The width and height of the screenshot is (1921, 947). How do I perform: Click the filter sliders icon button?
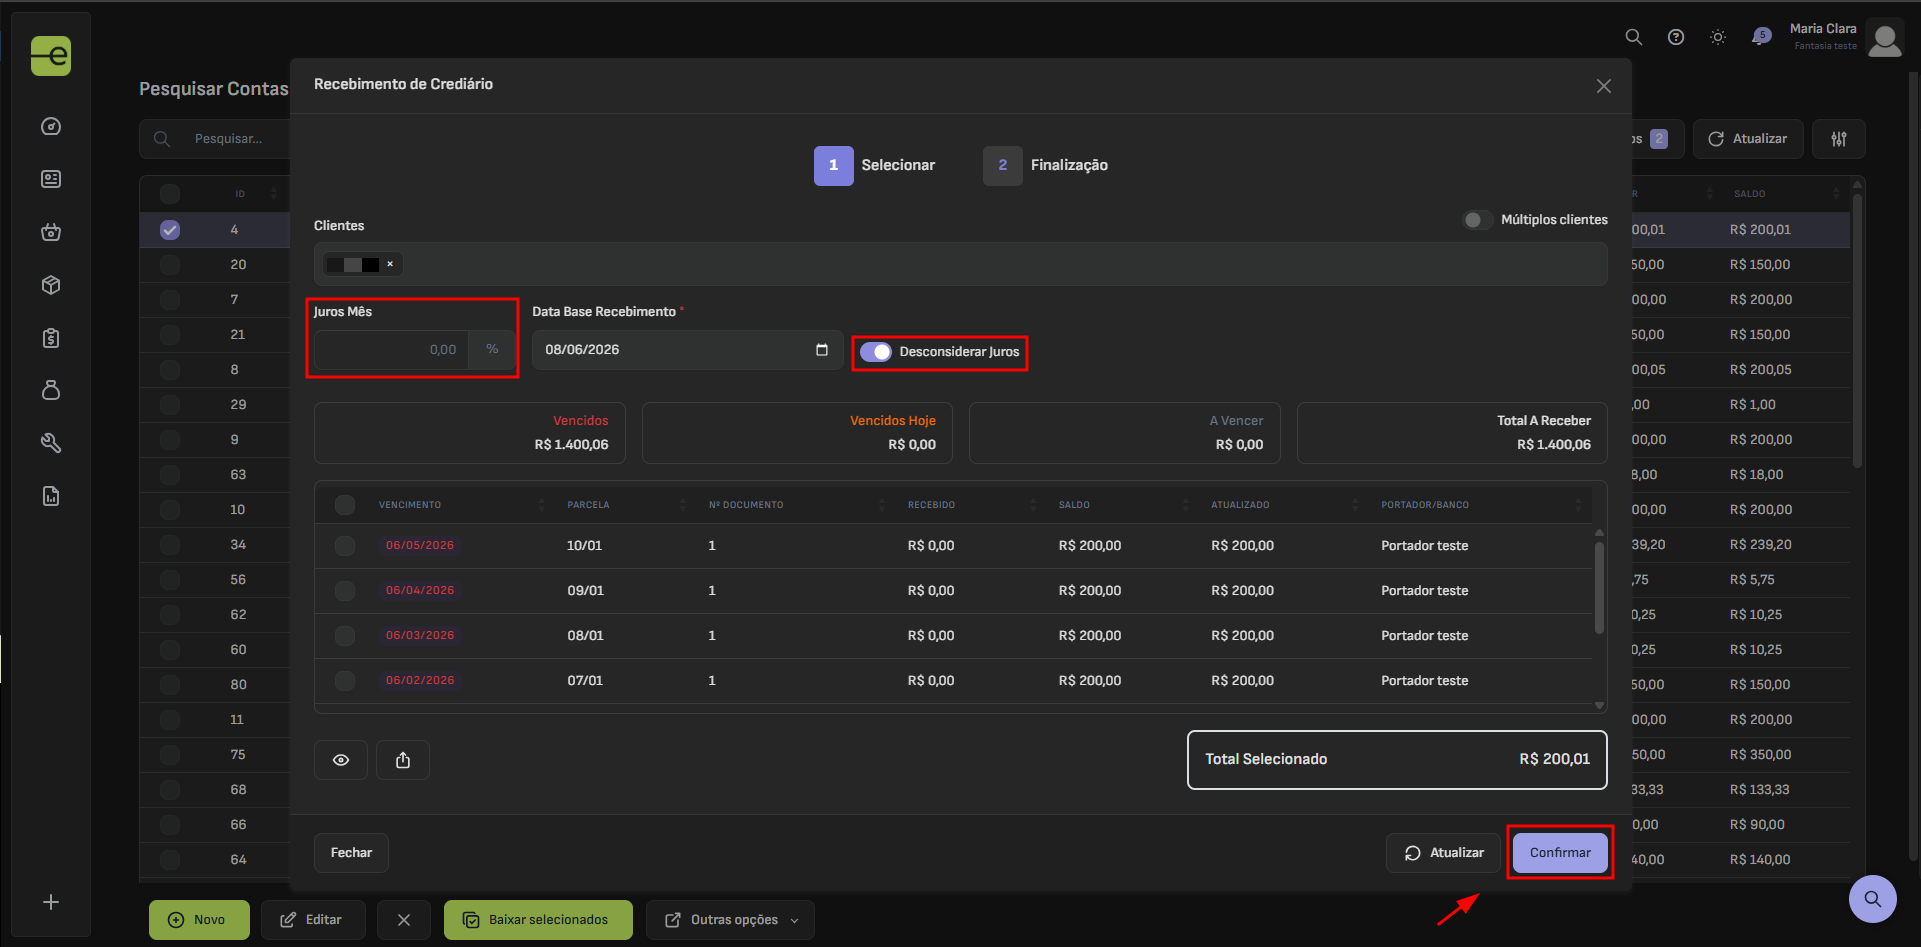click(1839, 139)
